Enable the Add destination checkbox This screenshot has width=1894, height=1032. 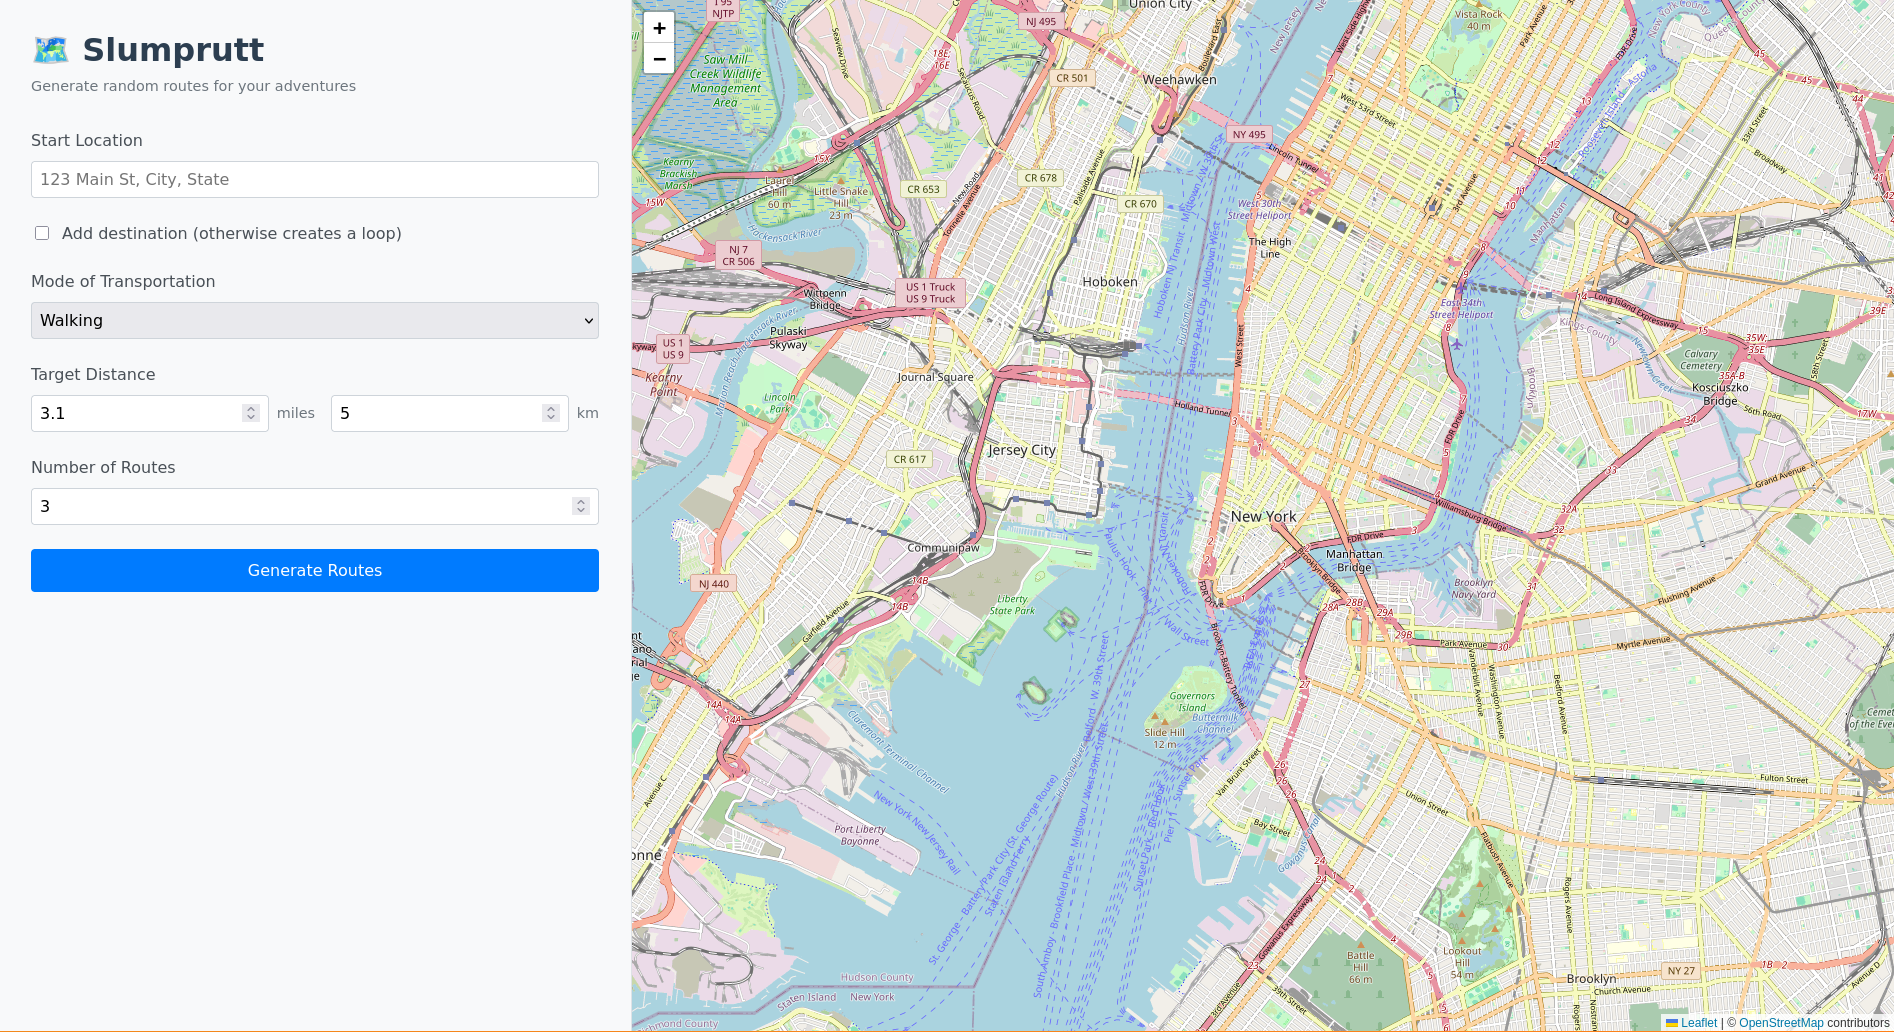click(42, 233)
